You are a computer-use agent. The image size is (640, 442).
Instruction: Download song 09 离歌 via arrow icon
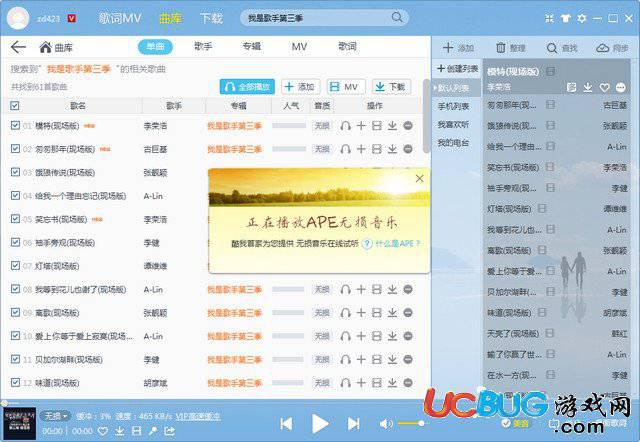(x=392, y=313)
